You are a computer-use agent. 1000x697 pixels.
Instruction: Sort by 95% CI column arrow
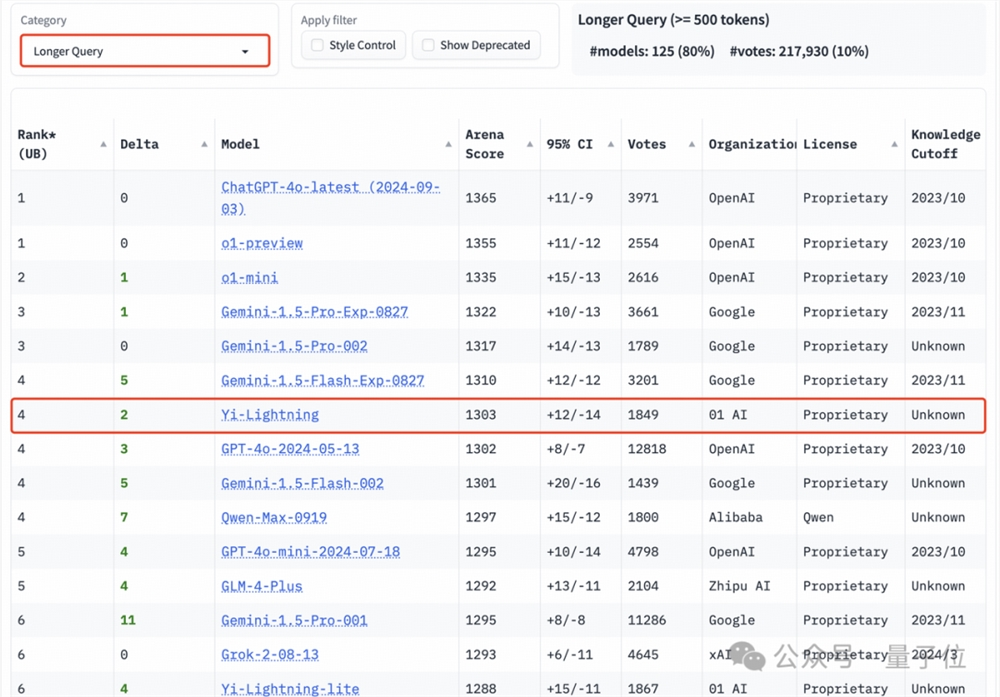[610, 144]
